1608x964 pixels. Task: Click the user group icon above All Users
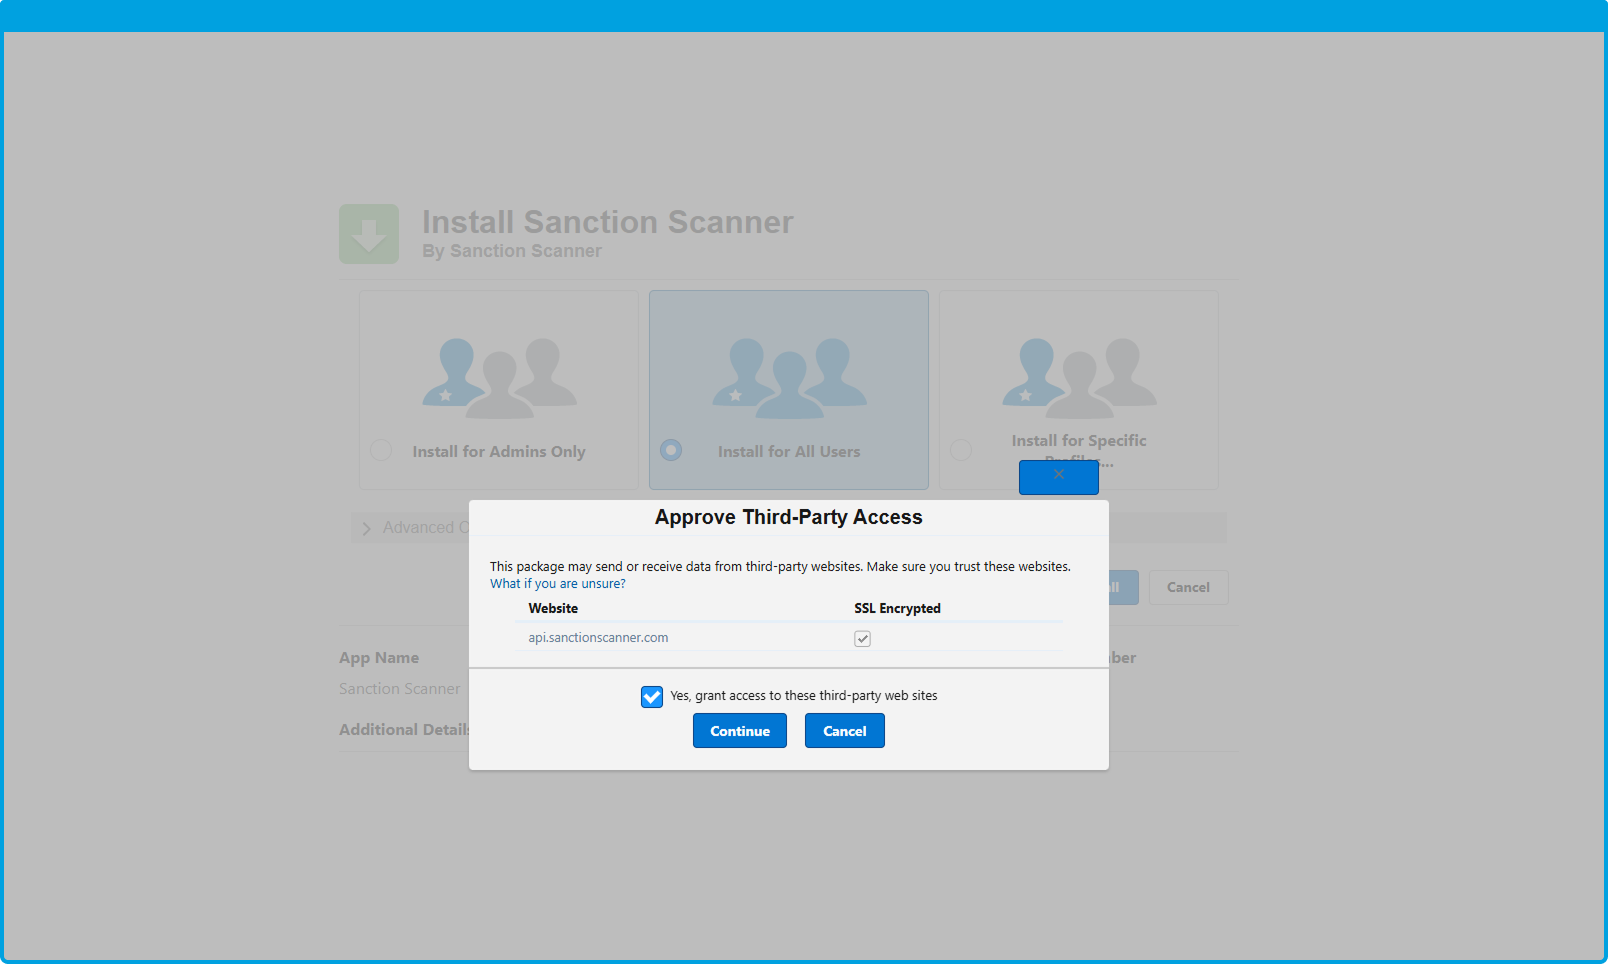tap(789, 378)
